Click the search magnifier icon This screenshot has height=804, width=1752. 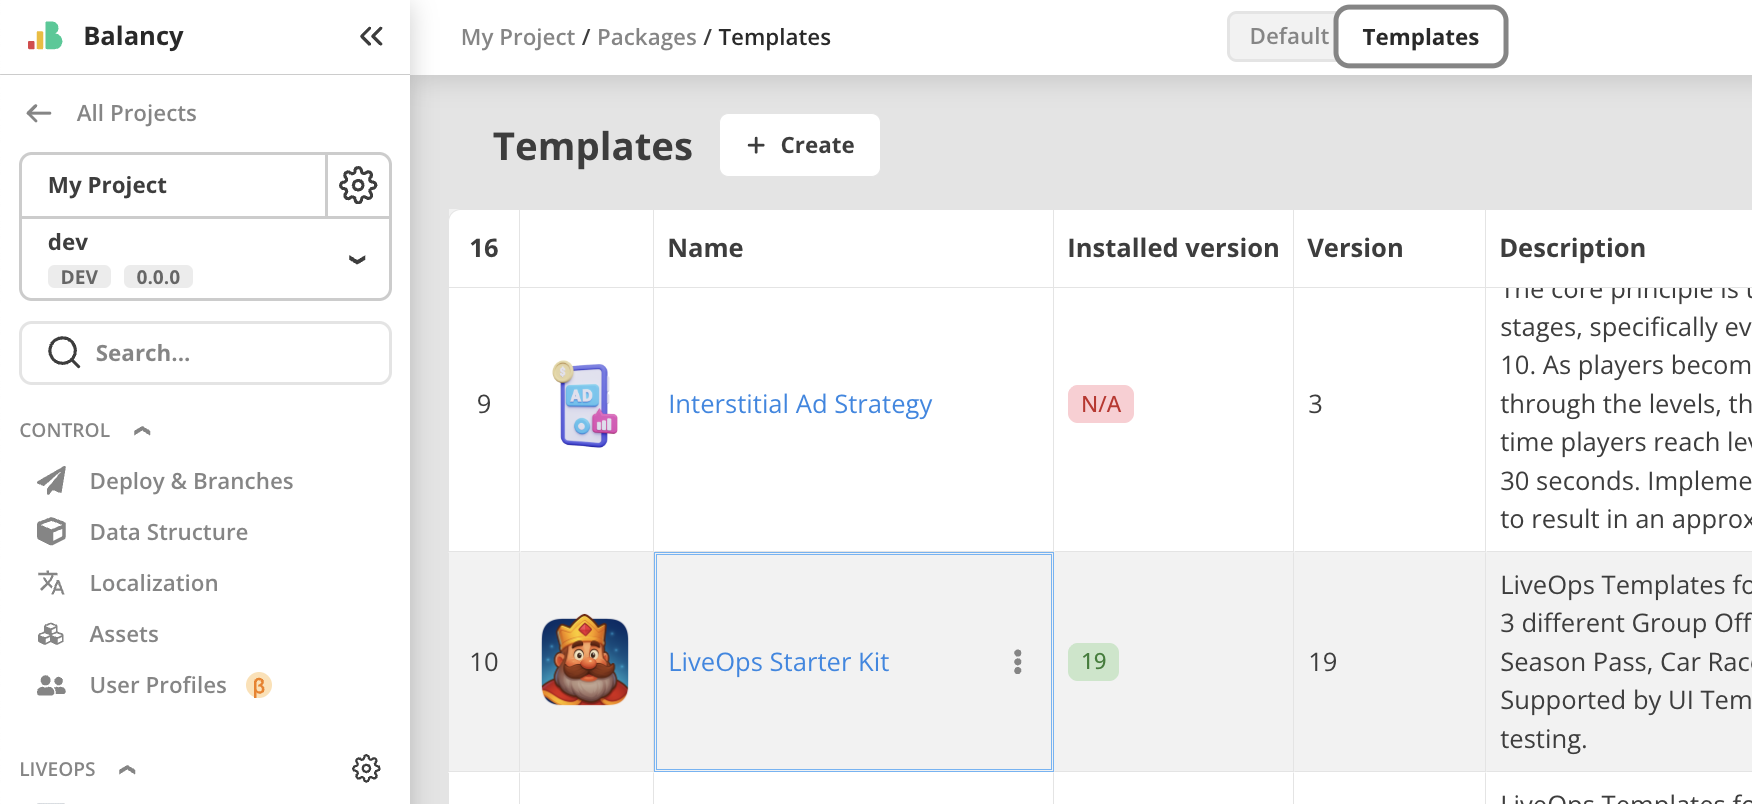pyautogui.click(x=64, y=352)
